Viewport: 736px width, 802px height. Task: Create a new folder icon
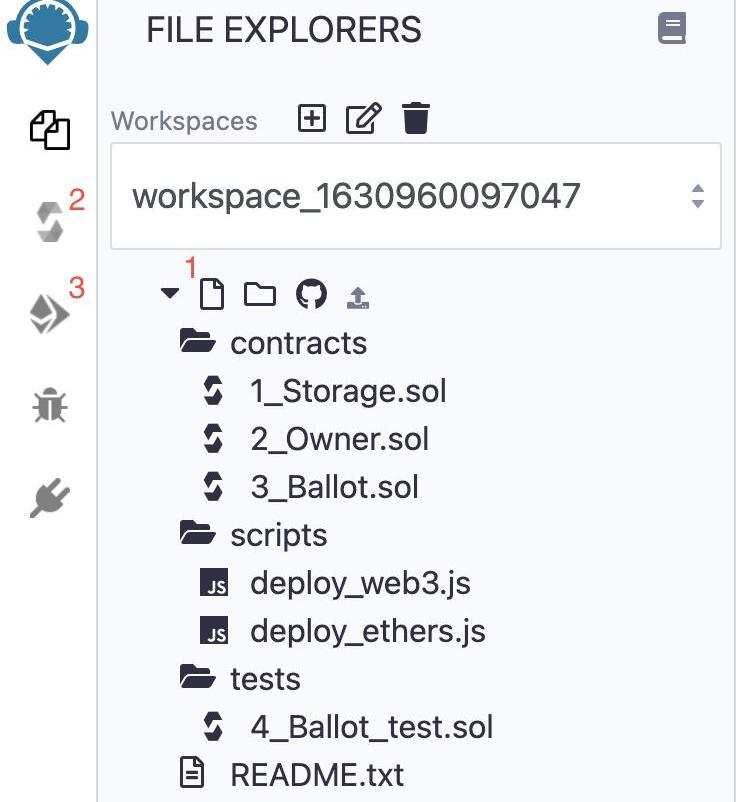tap(260, 294)
